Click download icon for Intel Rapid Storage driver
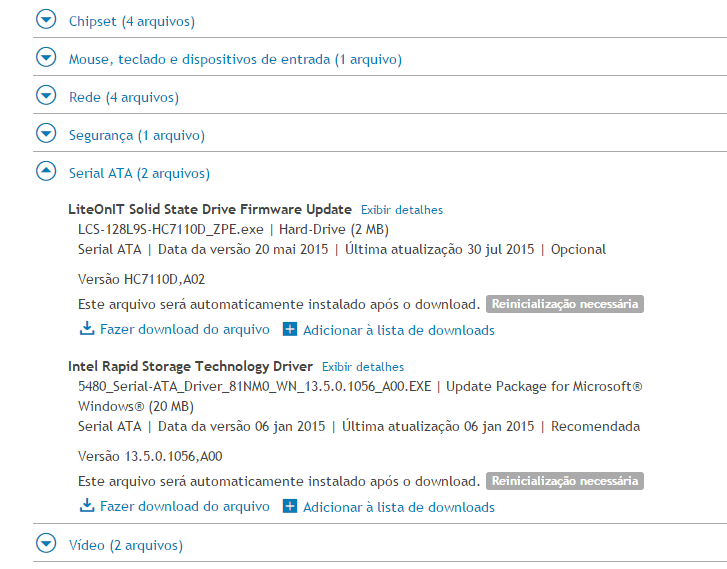Screen dimensions: 727x569 (x=87, y=506)
